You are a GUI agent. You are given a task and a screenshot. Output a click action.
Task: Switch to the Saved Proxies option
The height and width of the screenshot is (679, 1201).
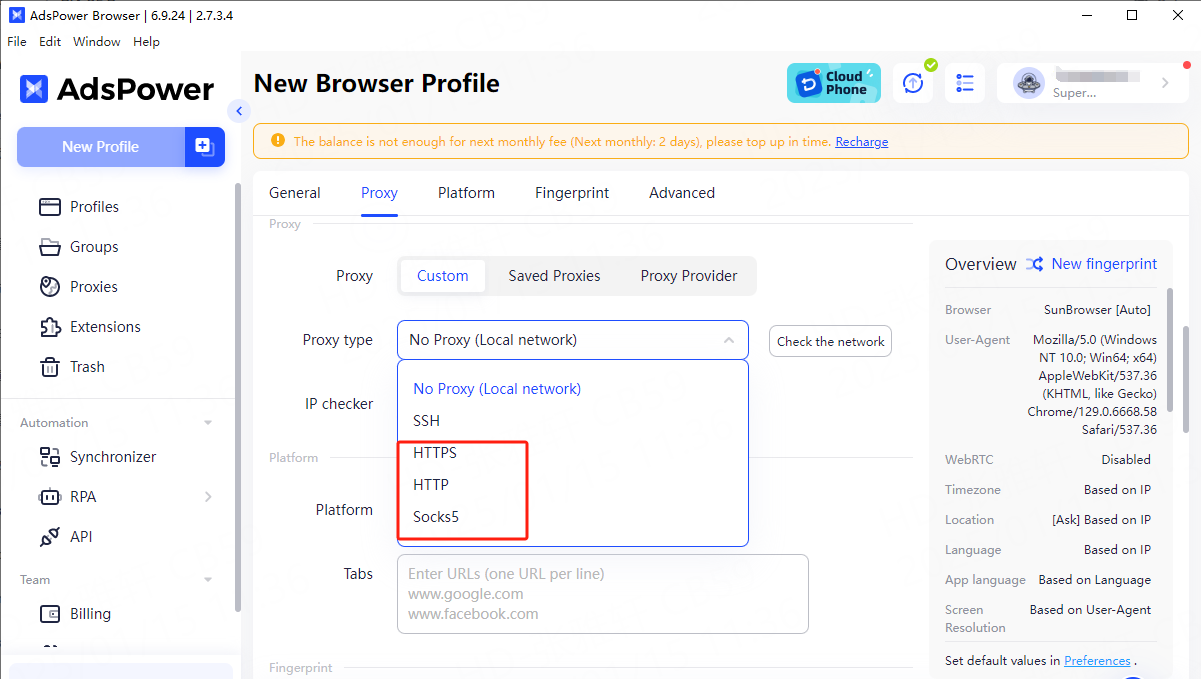click(554, 276)
